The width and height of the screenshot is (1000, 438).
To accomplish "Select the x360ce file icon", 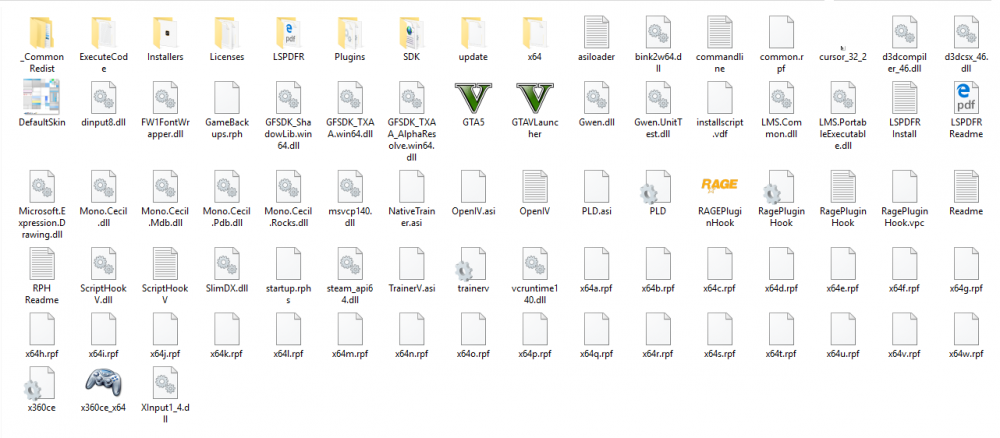I will point(41,382).
